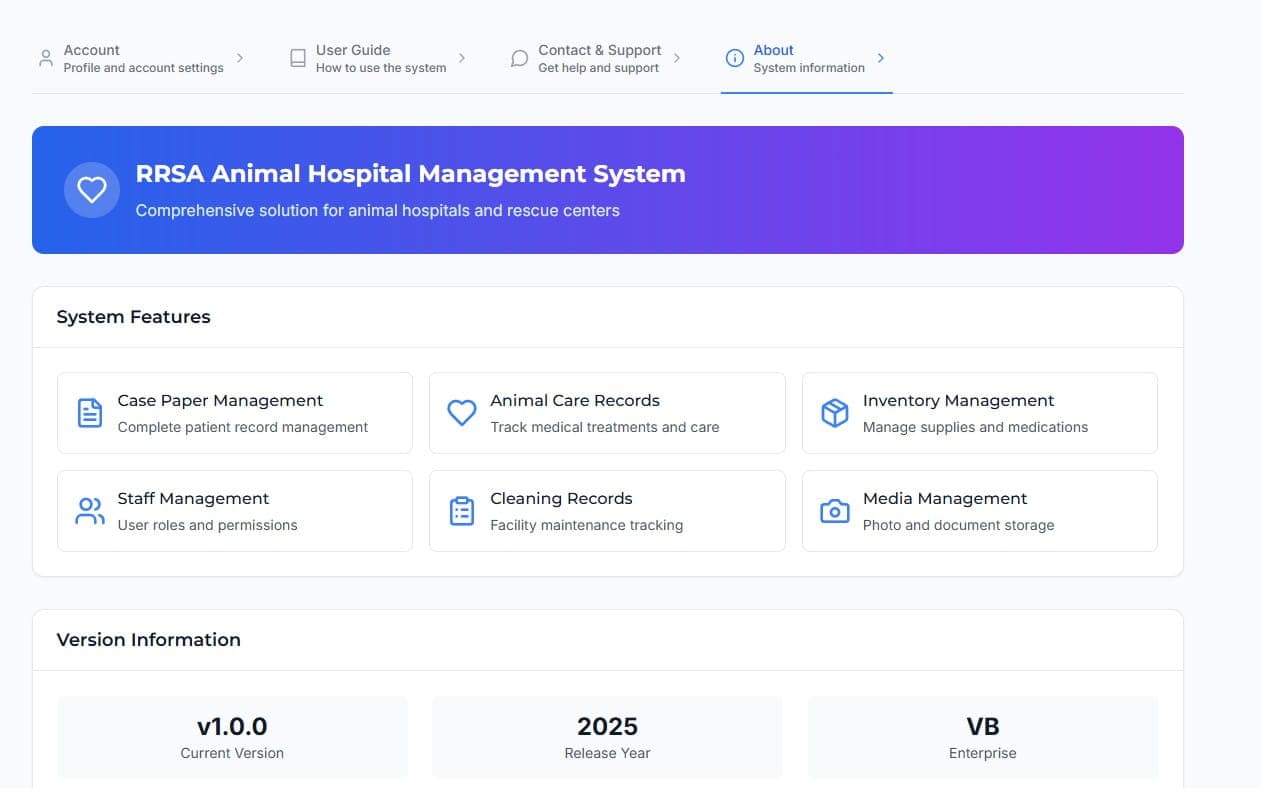Click 'Complete patient record management' description
Viewport: 1261px width, 788px height.
pos(243,427)
